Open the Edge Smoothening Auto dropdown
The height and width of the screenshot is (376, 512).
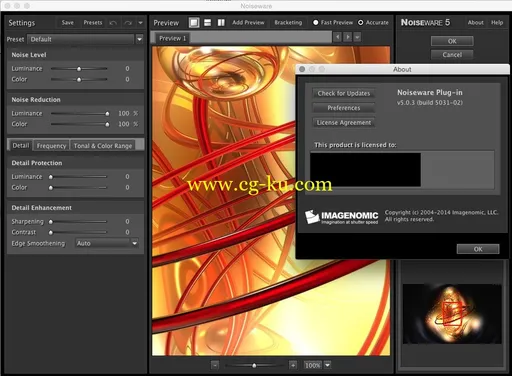pyautogui.click(x=135, y=243)
